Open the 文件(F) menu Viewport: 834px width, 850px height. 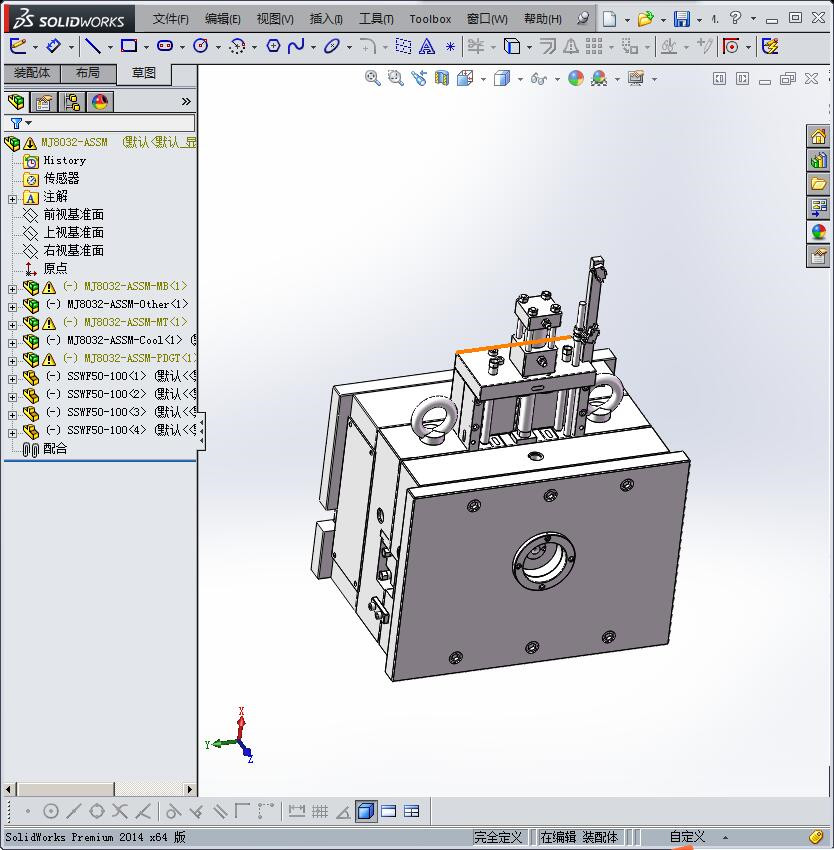point(170,19)
